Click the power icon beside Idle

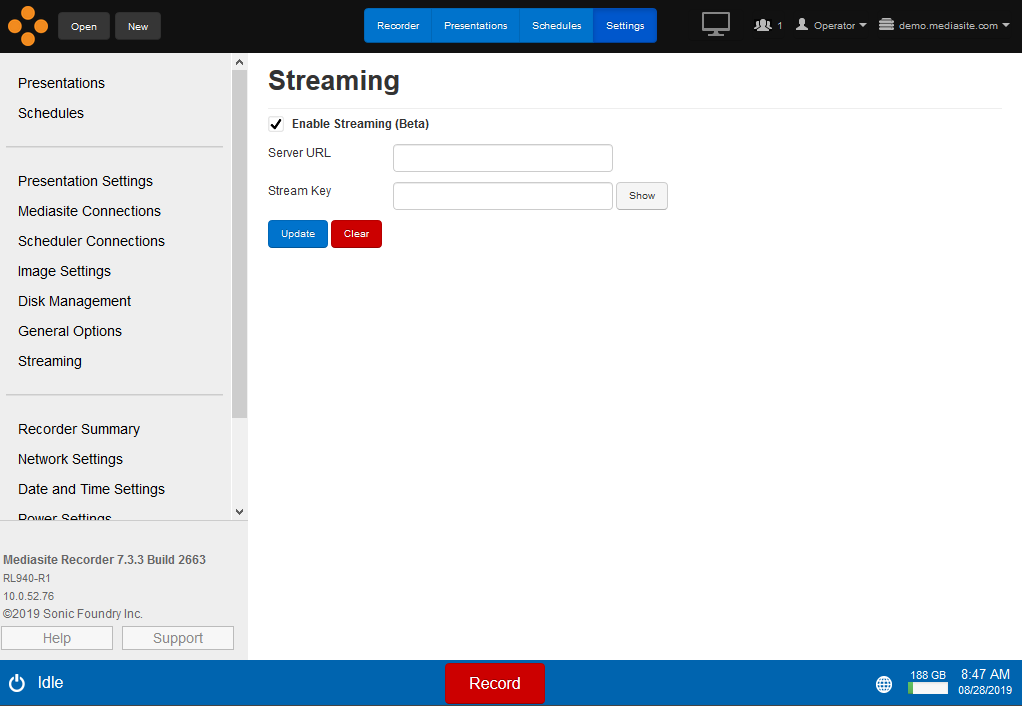click(17, 683)
